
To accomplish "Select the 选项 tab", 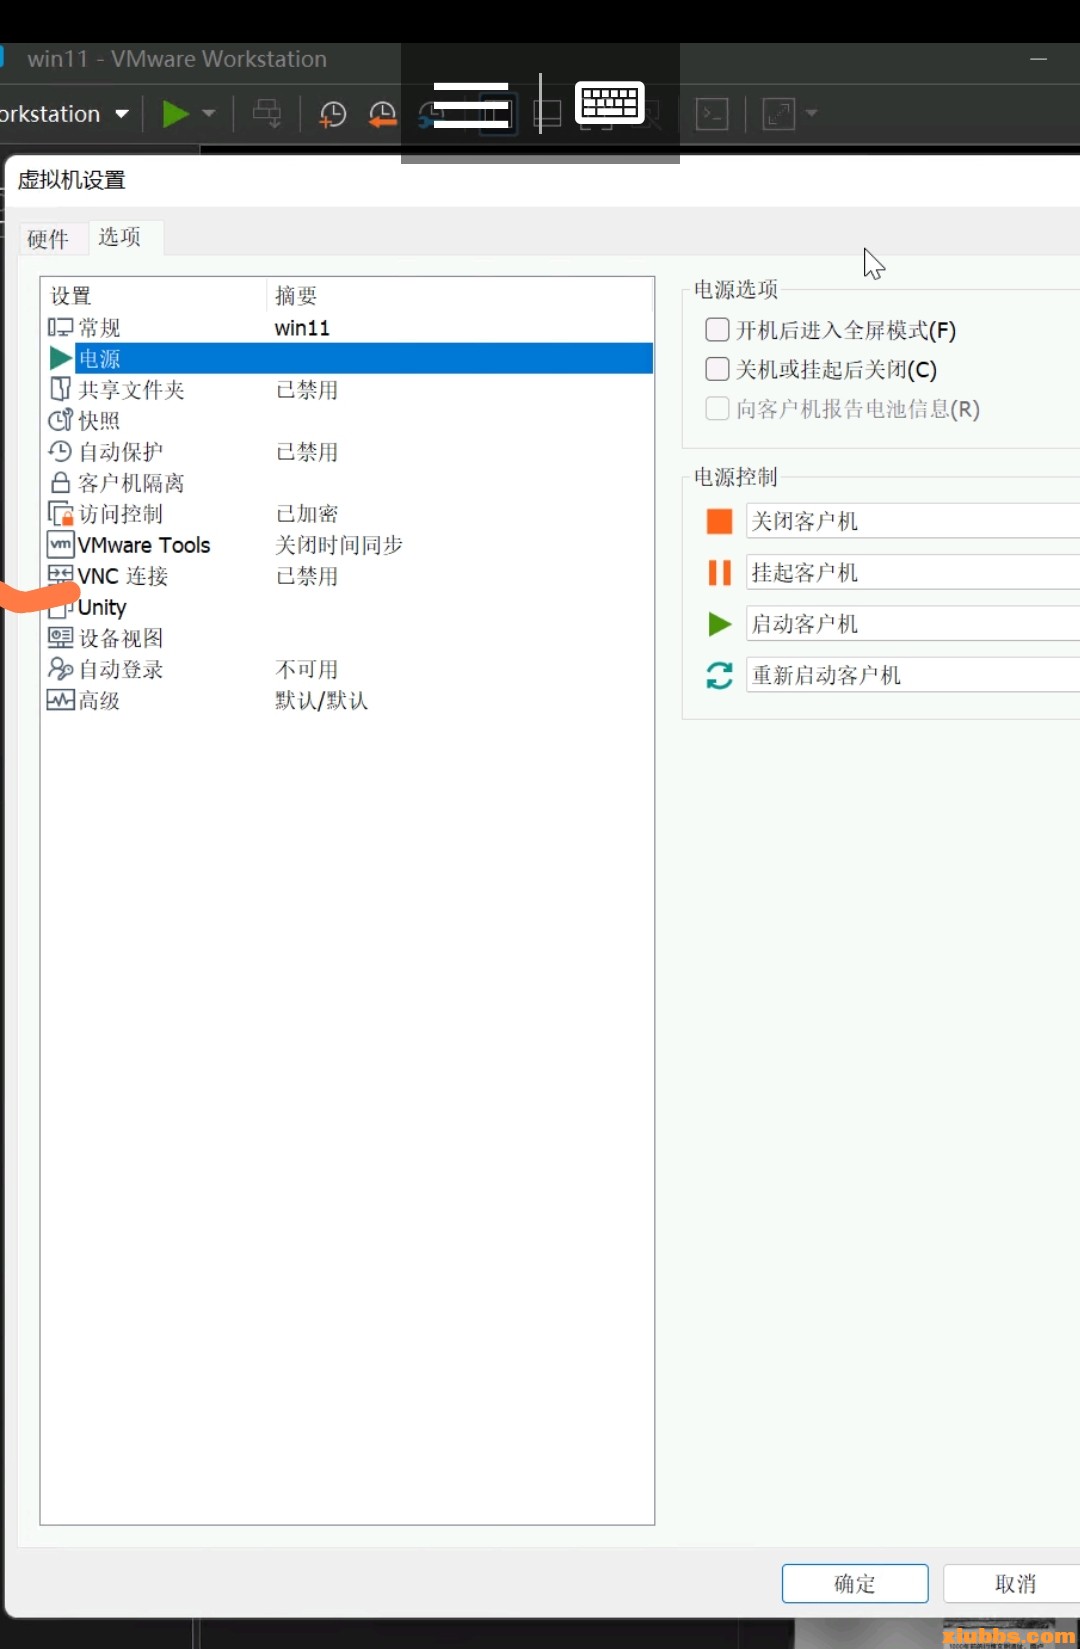I will coord(120,237).
